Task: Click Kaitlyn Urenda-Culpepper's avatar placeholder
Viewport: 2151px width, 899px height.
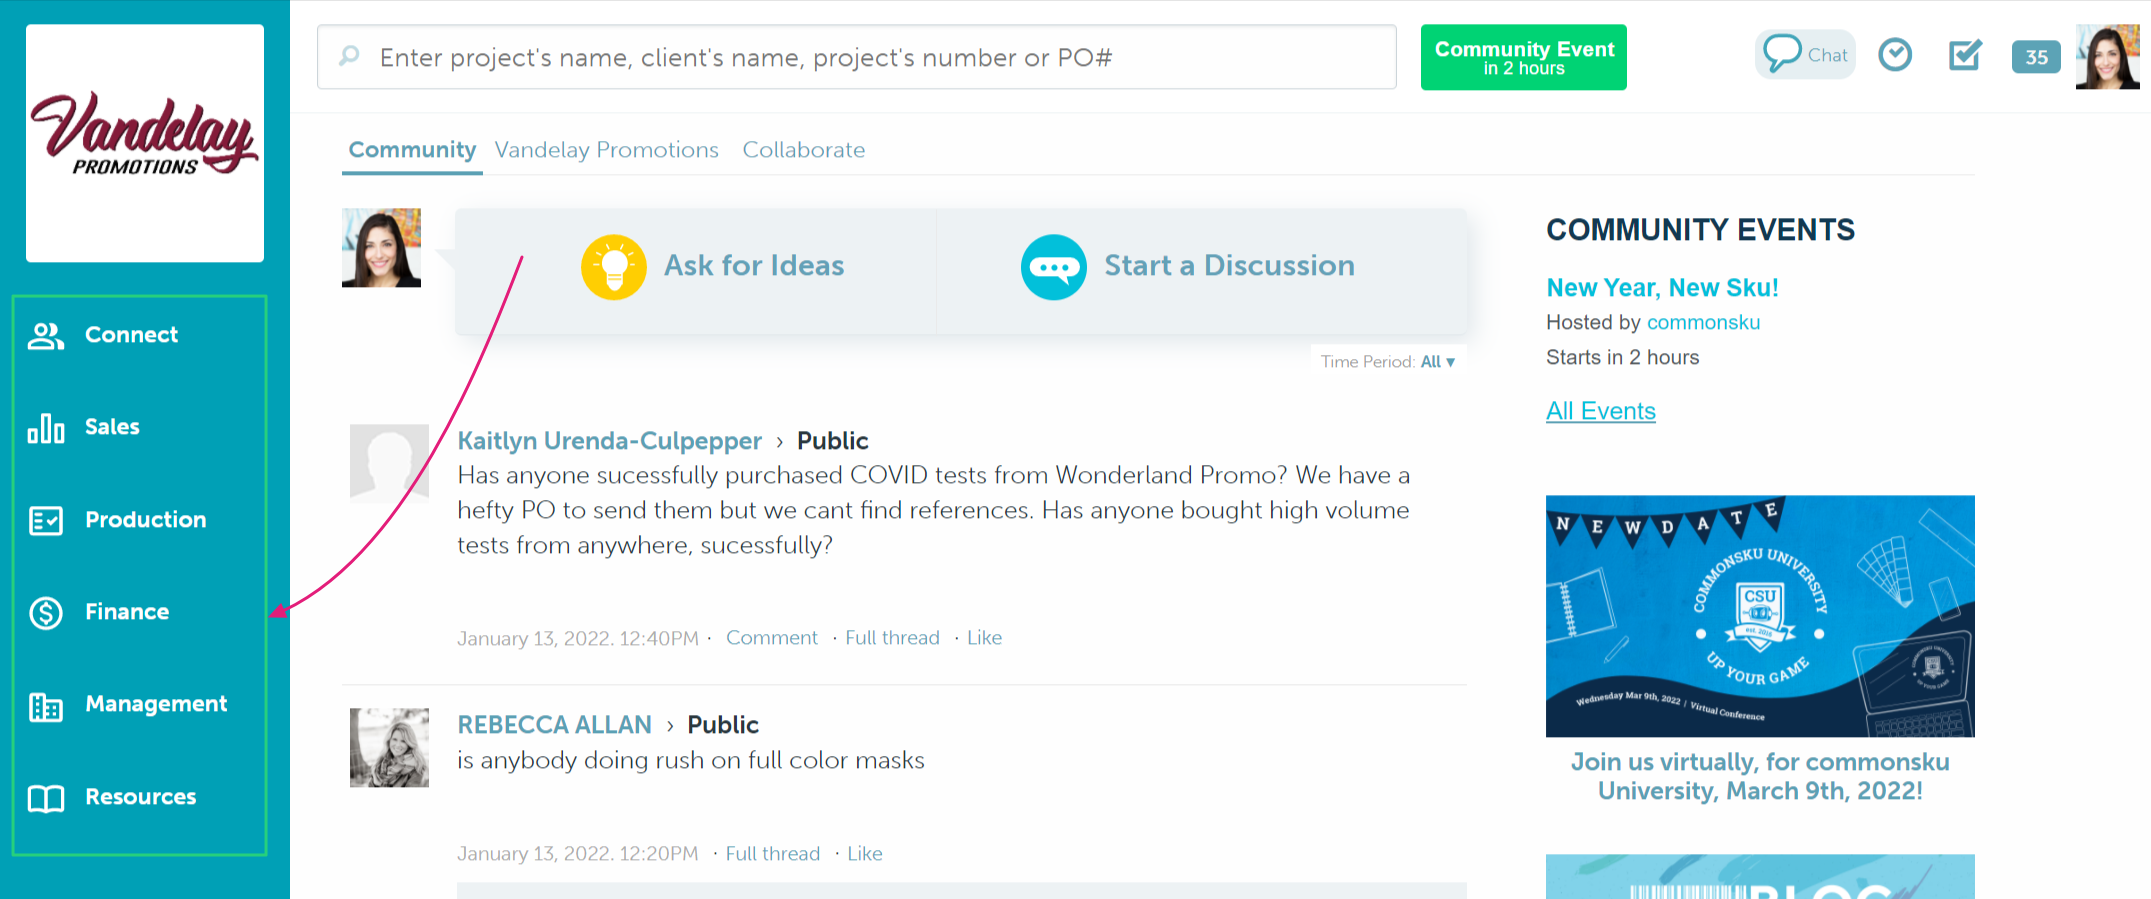Action: coord(389,463)
